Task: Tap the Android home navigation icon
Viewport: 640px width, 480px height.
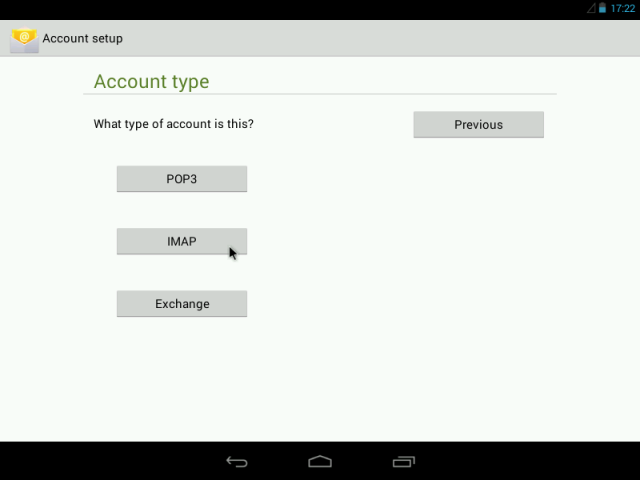Action: [x=320, y=462]
